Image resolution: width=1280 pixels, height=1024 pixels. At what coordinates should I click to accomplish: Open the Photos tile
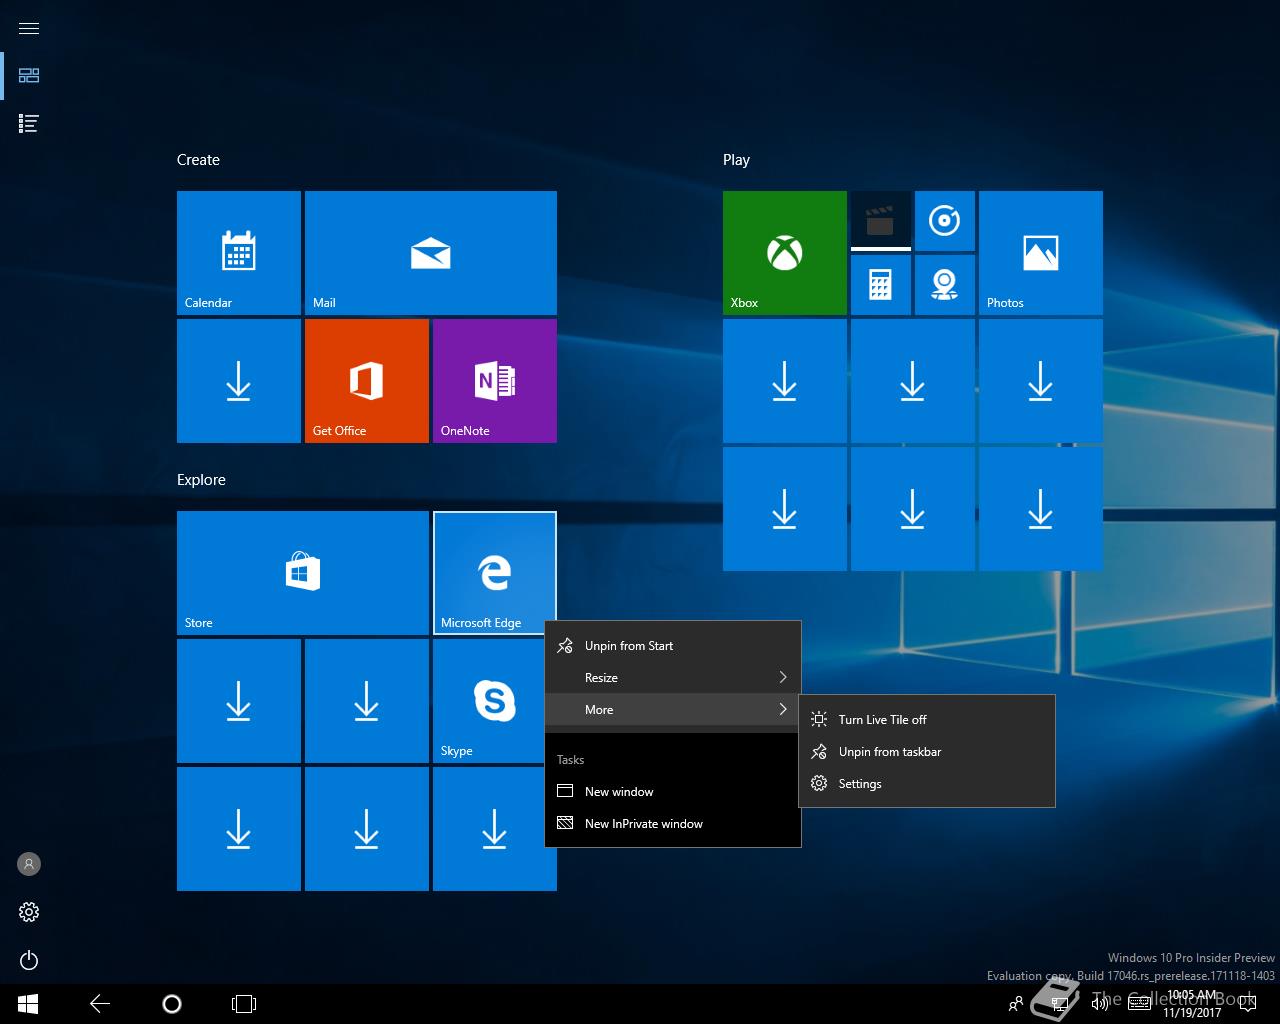pyautogui.click(x=1041, y=253)
